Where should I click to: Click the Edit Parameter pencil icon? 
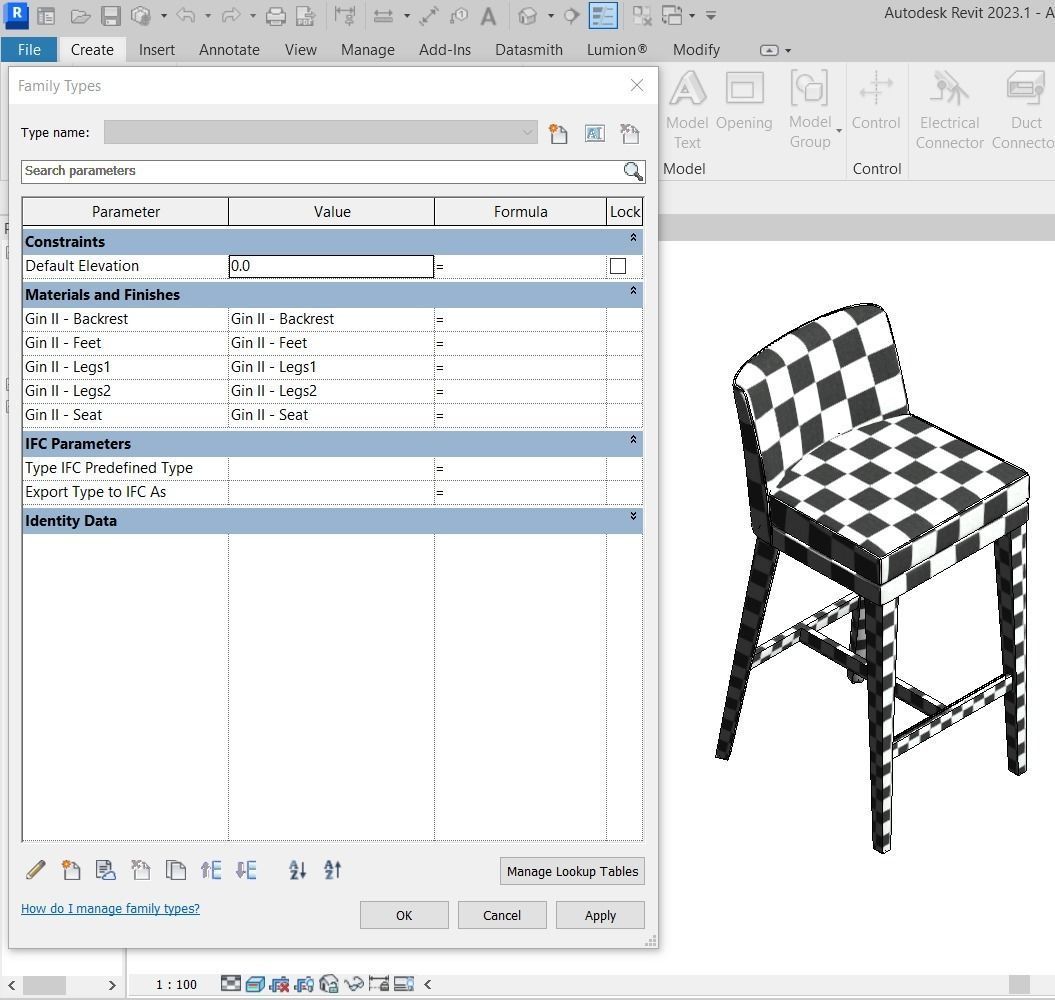tap(36, 870)
